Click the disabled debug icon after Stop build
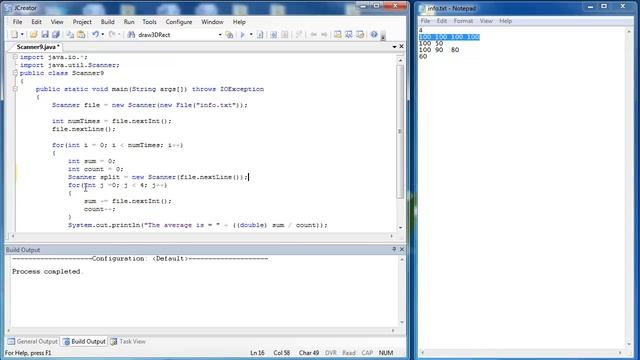The height and width of the screenshot is (360, 640). (x=299, y=35)
